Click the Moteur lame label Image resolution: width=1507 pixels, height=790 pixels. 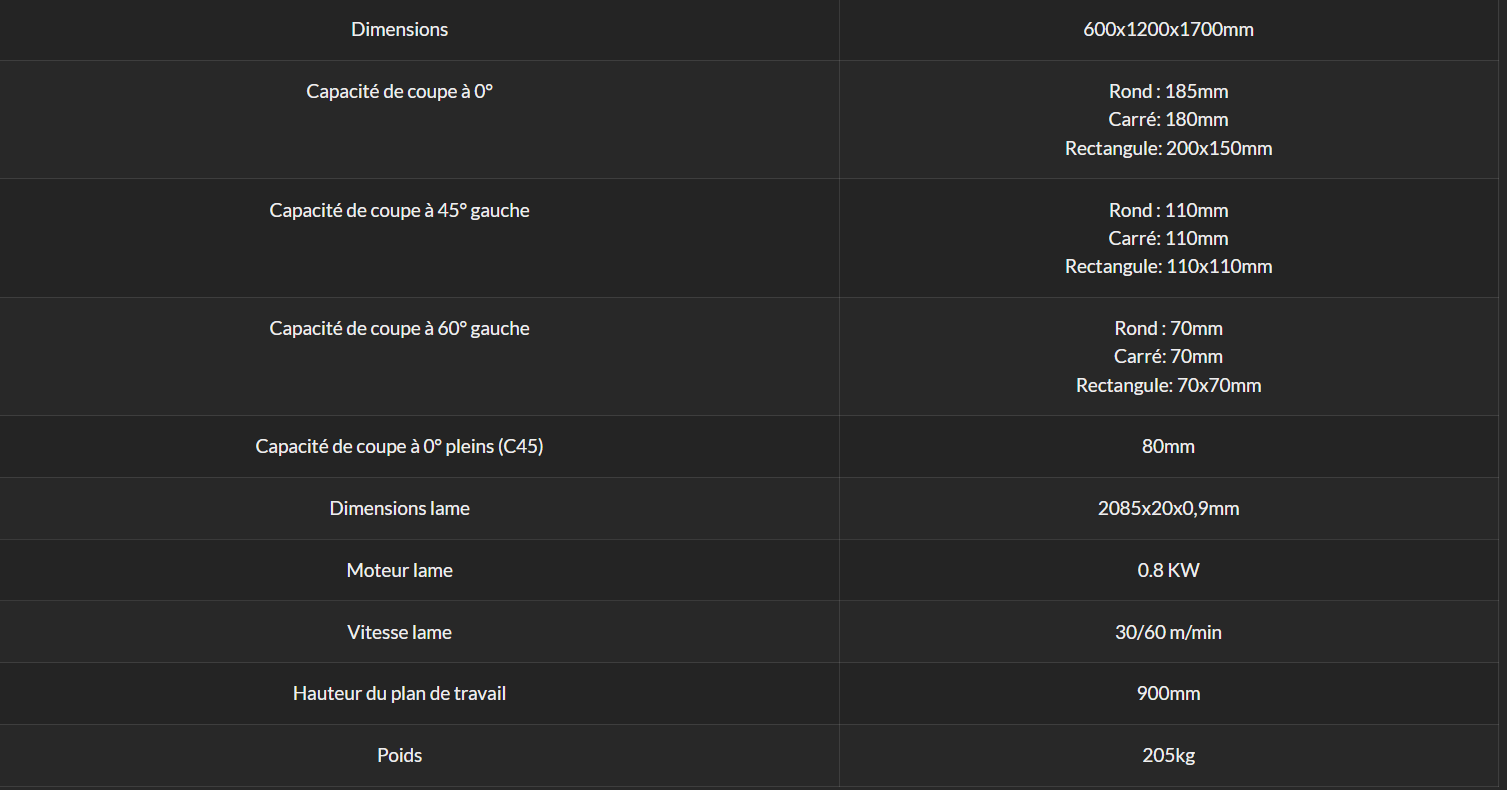point(399,570)
